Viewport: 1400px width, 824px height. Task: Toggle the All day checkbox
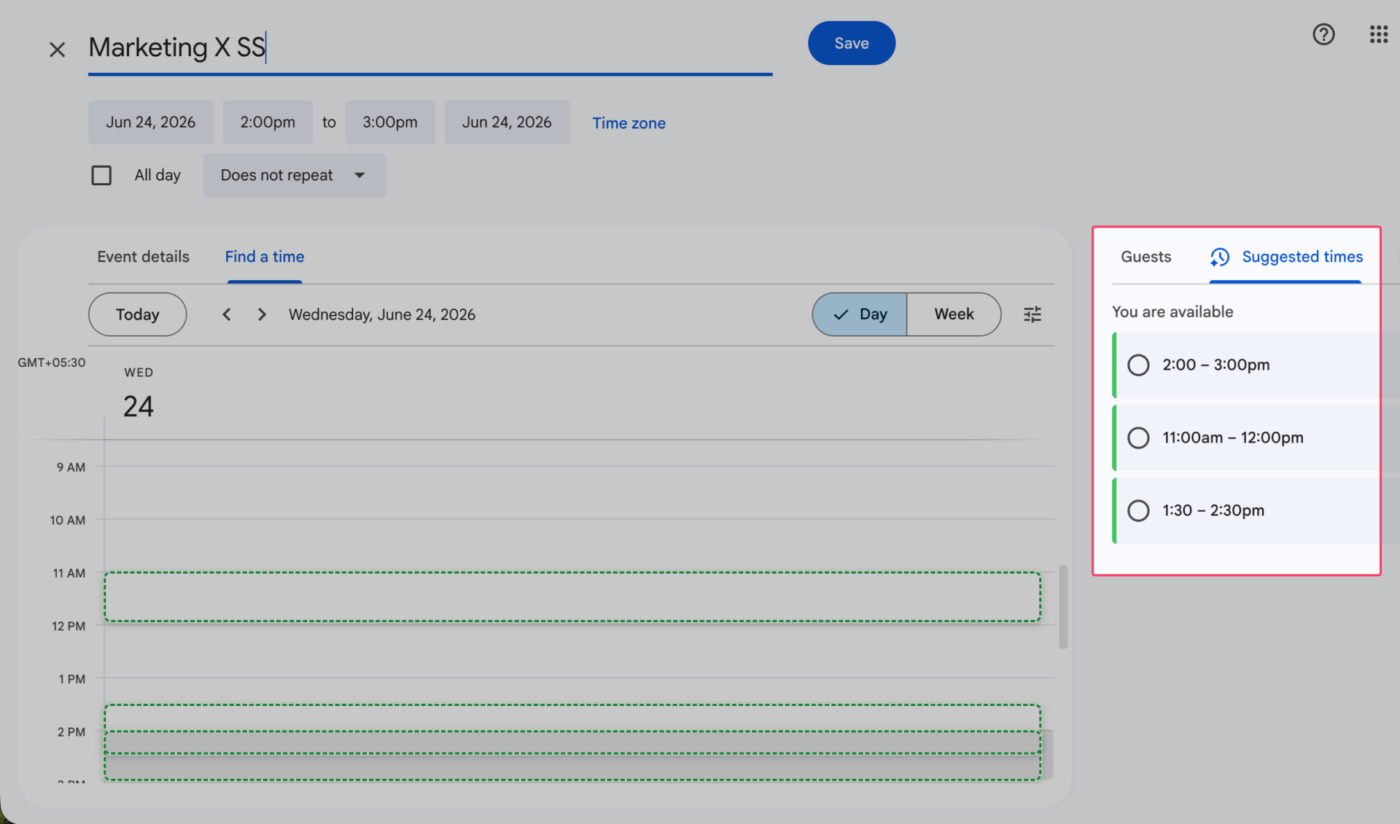101,175
